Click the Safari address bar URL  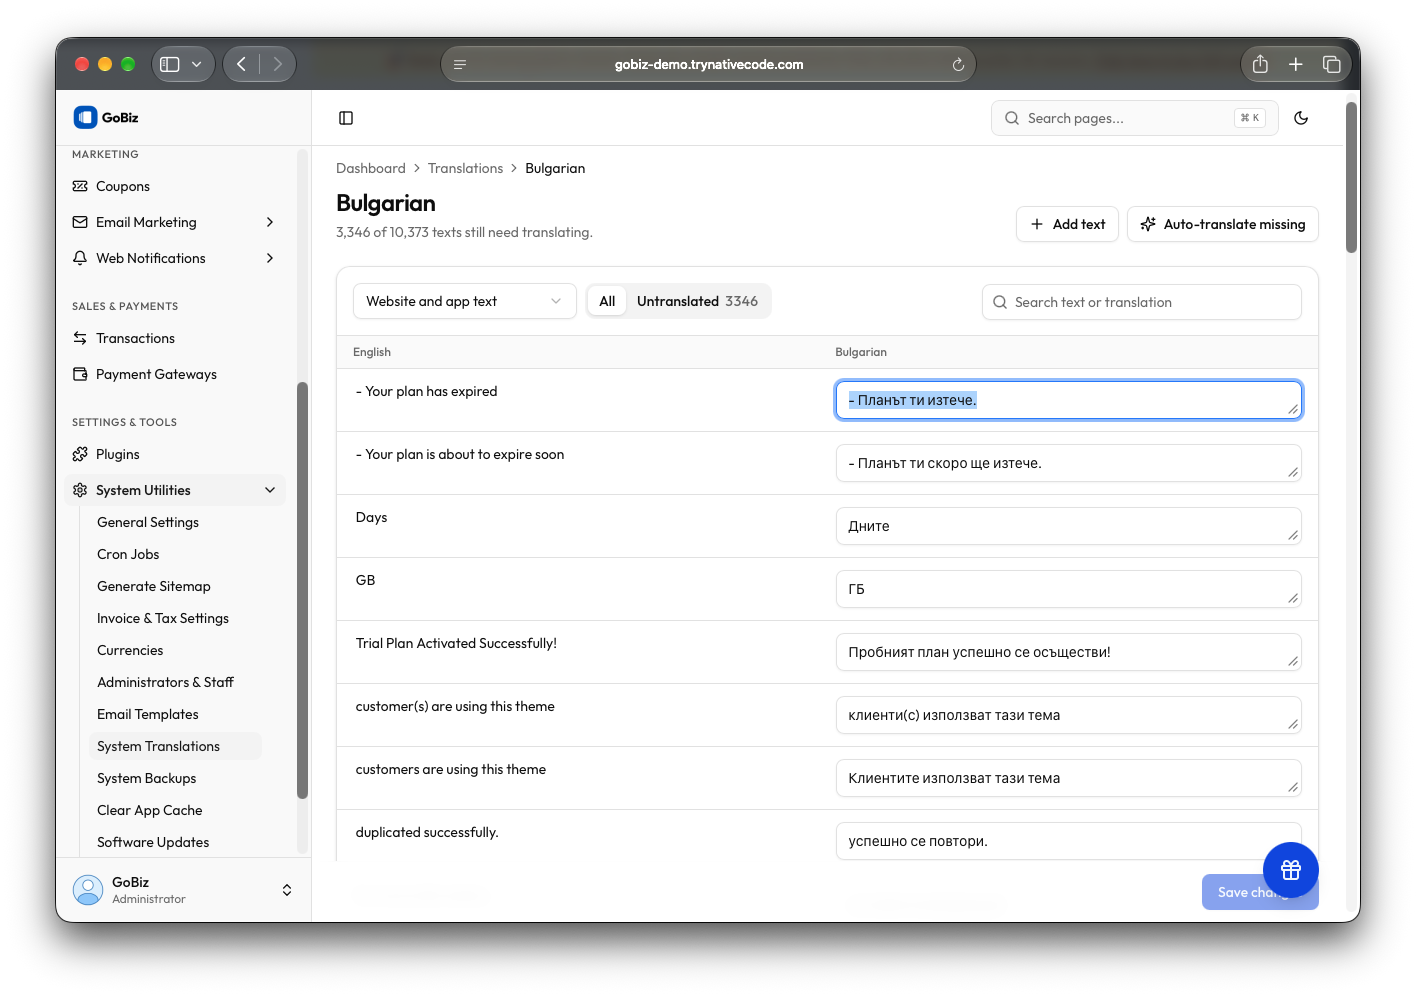click(708, 64)
